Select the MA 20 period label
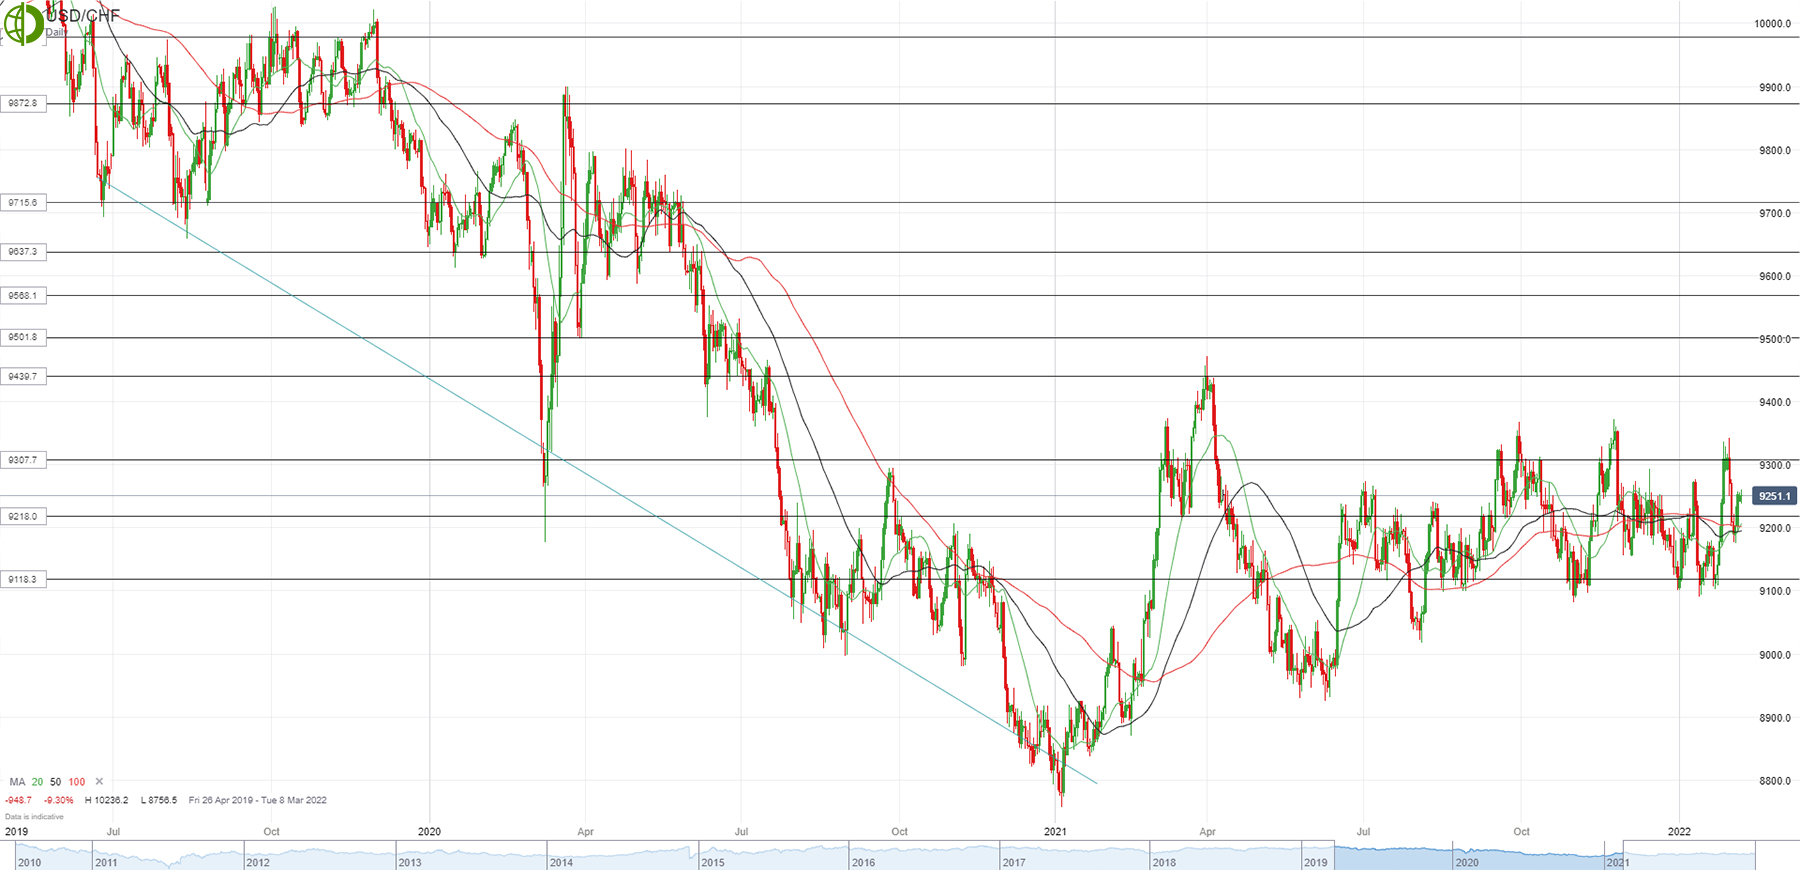This screenshot has width=1800, height=870. point(37,782)
